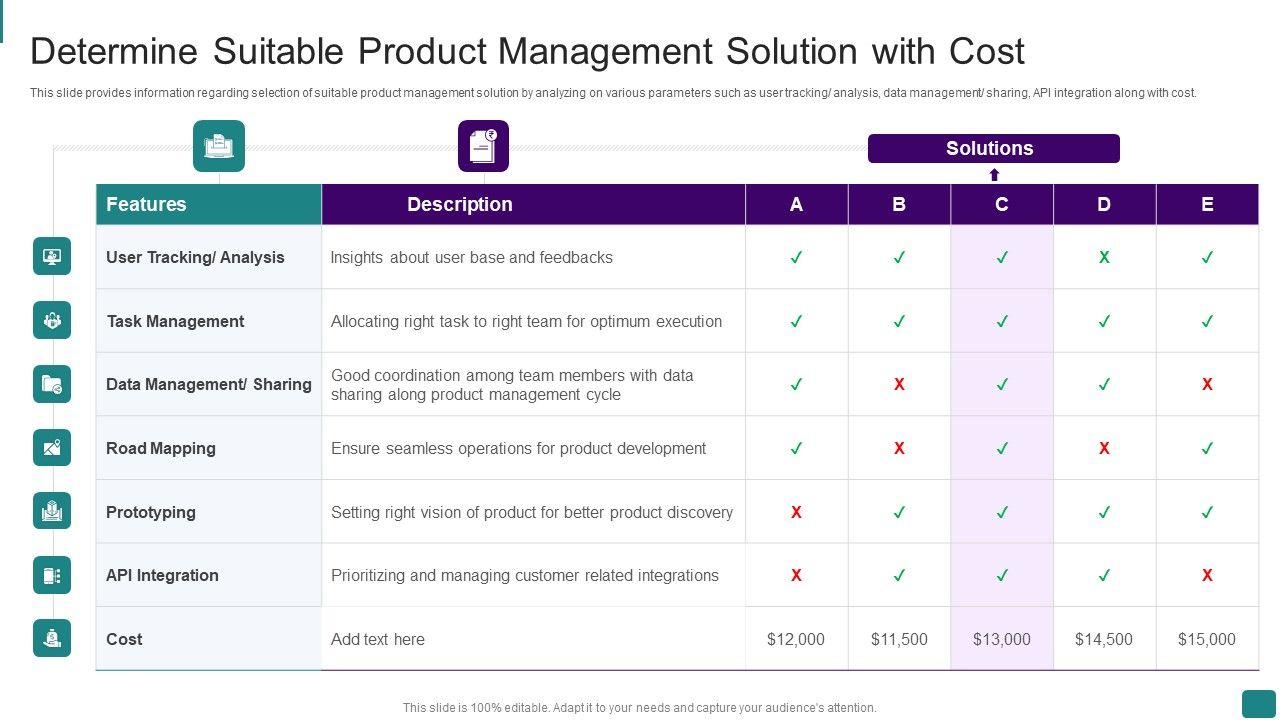
Task: Click the $13,000 cost for solution C
Action: 1001,639
